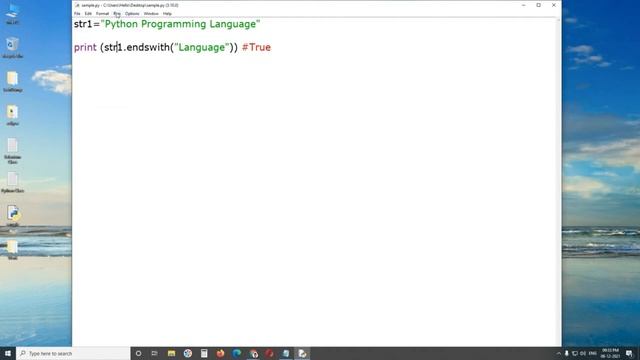The image size is (640, 360).
Task: Open the Windows Start menu
Action: 8,353
